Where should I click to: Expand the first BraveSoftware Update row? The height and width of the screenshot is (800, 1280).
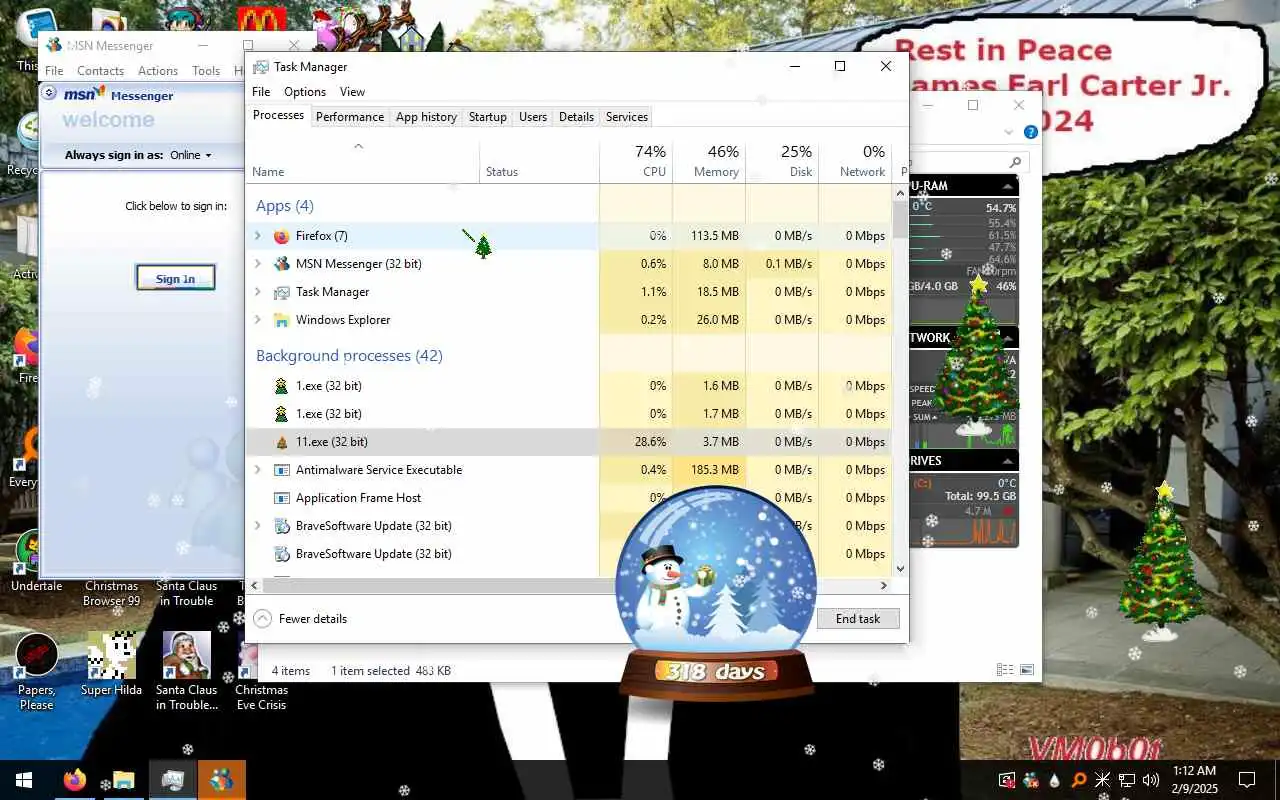tap(258, 526)
